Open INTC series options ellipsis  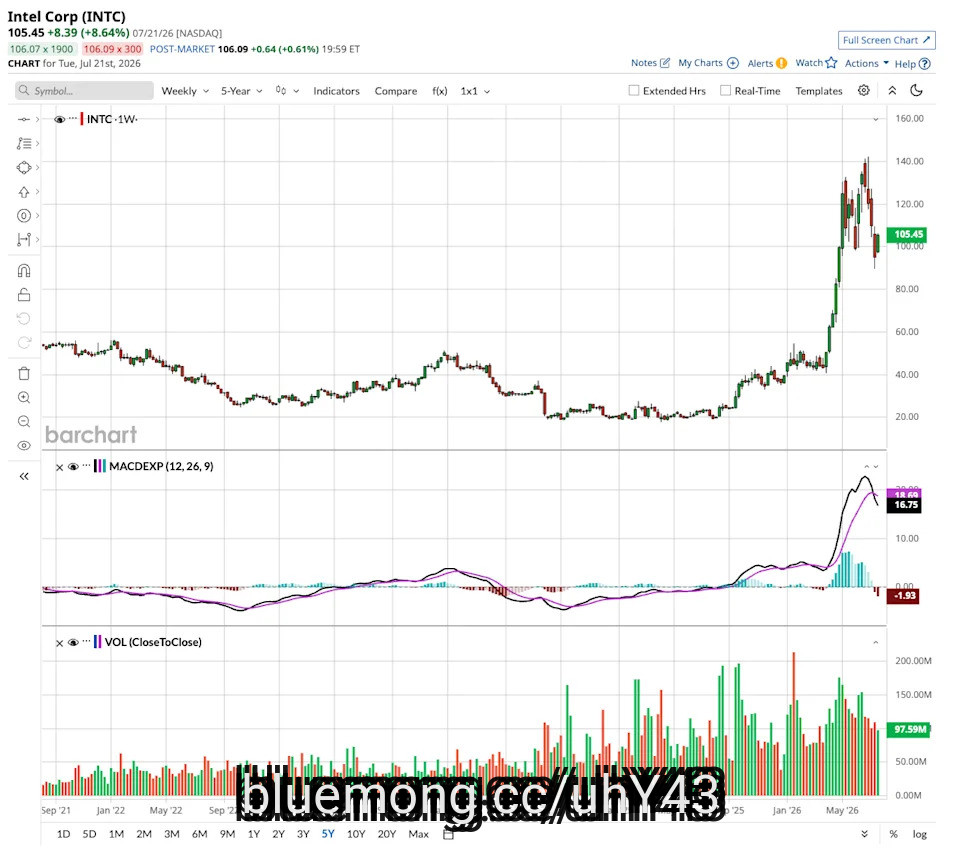73,118
